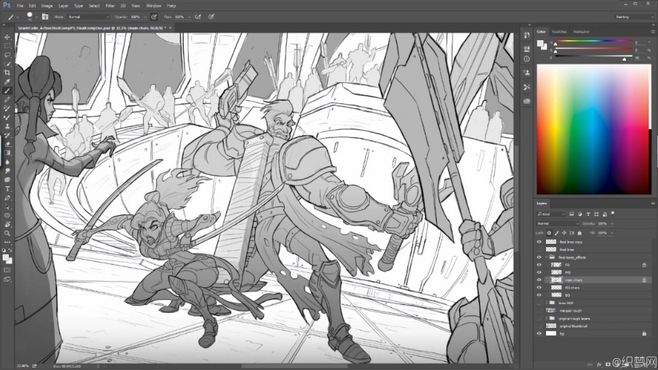Show the second layer in the Layers list
The image size is (658, 370).
[539, 250]
